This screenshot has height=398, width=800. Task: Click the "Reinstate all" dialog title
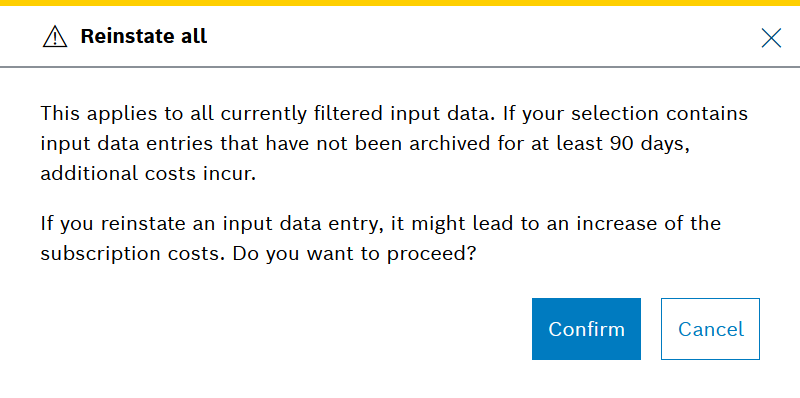point(144,37)
